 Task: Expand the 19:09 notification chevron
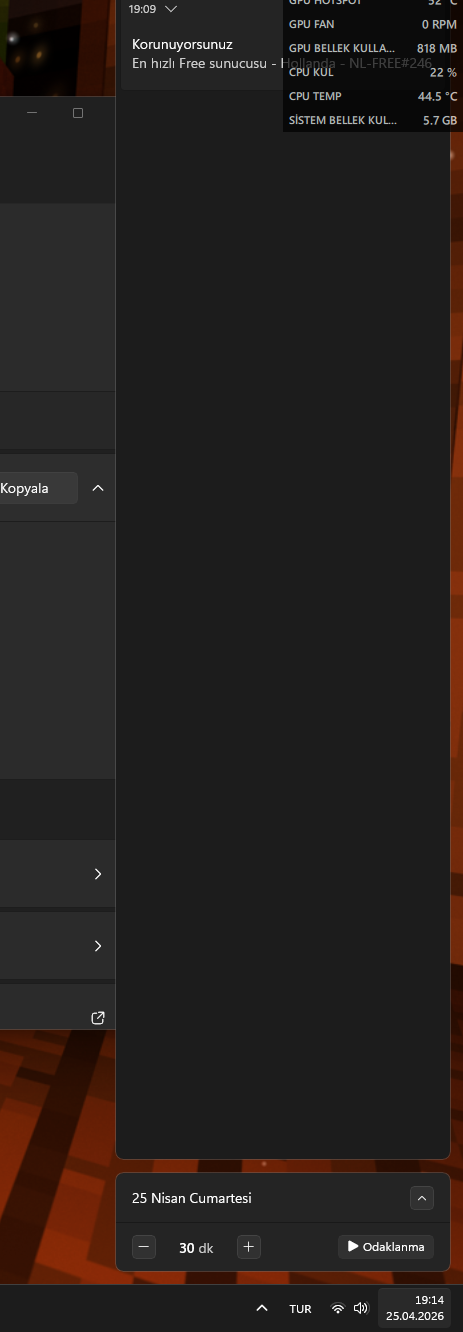pos(171,9)
